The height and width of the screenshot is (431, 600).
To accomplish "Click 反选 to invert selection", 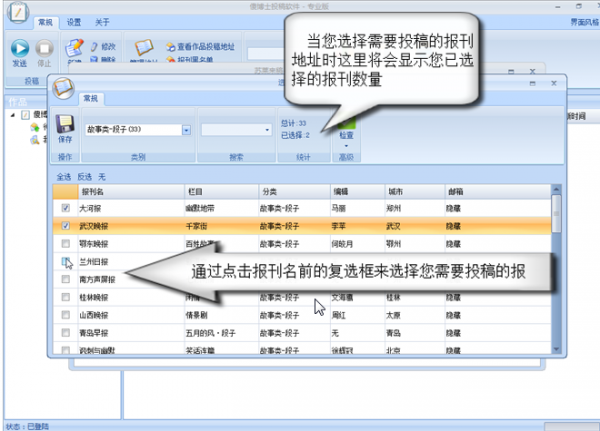I will pyautogui.click(x=84, y=176).
